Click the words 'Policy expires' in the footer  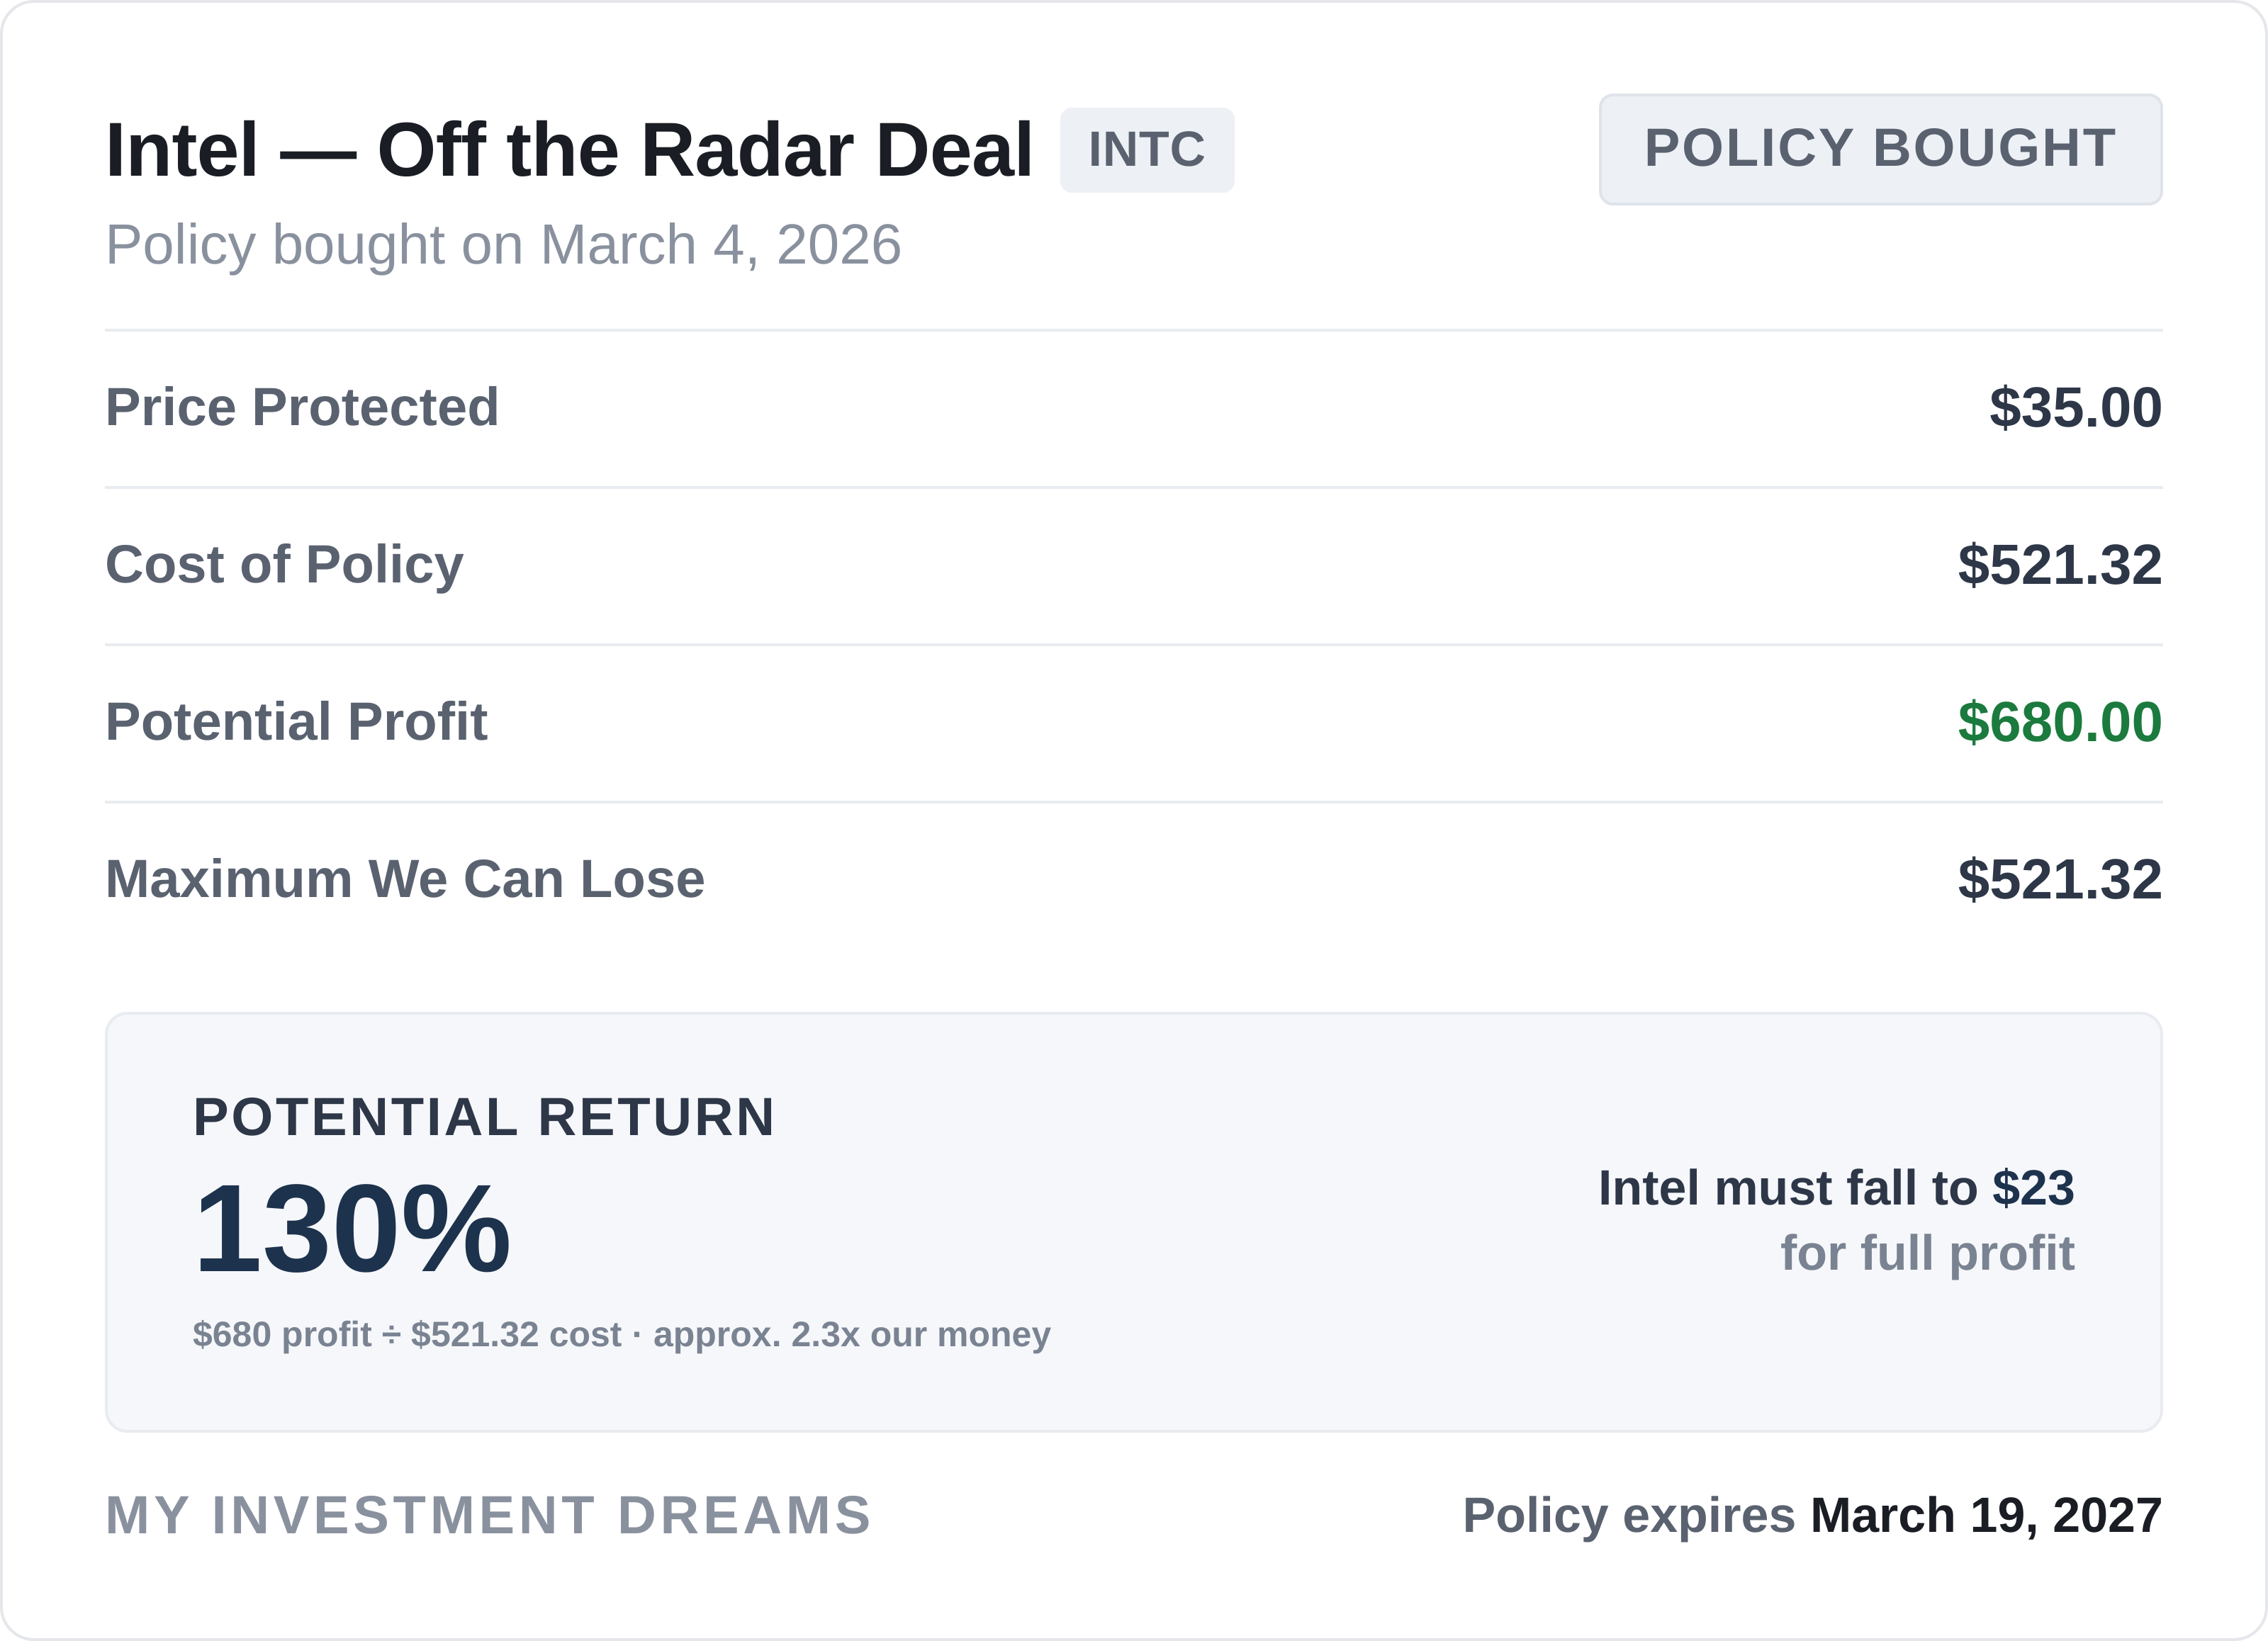pos(1629,1515)
